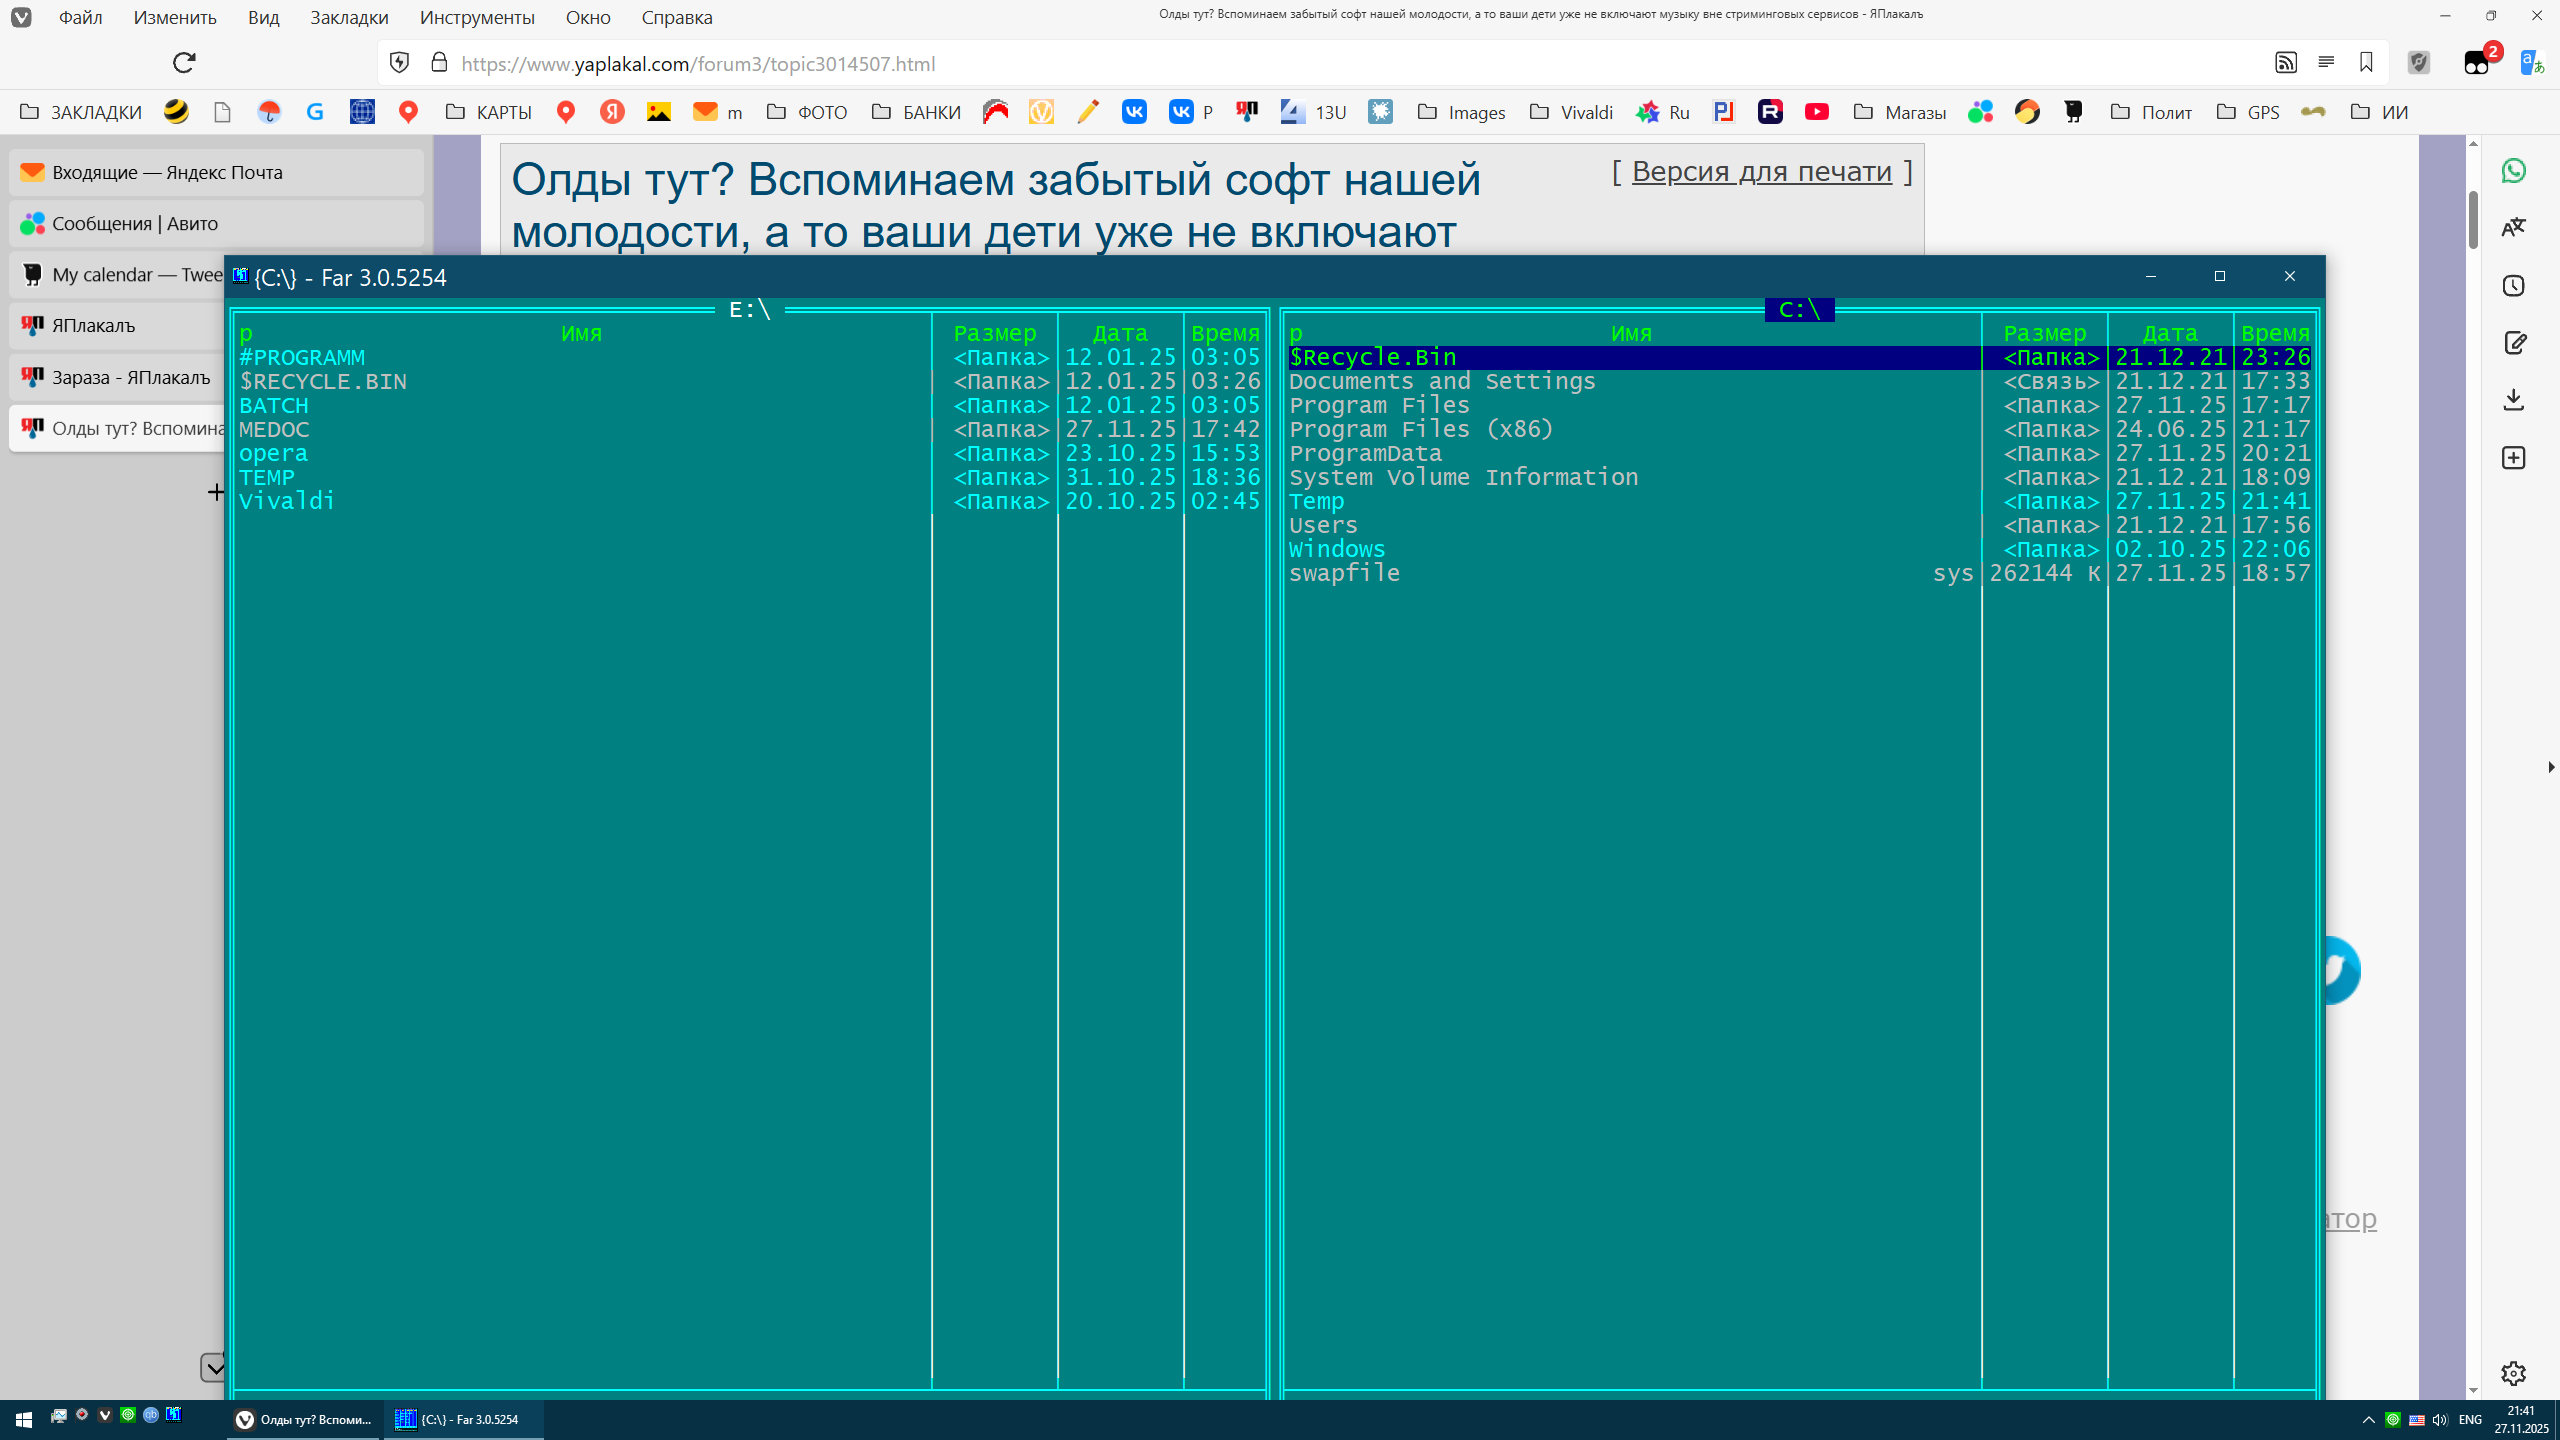Click the Версия для печати link

(x=1762, y=171)
